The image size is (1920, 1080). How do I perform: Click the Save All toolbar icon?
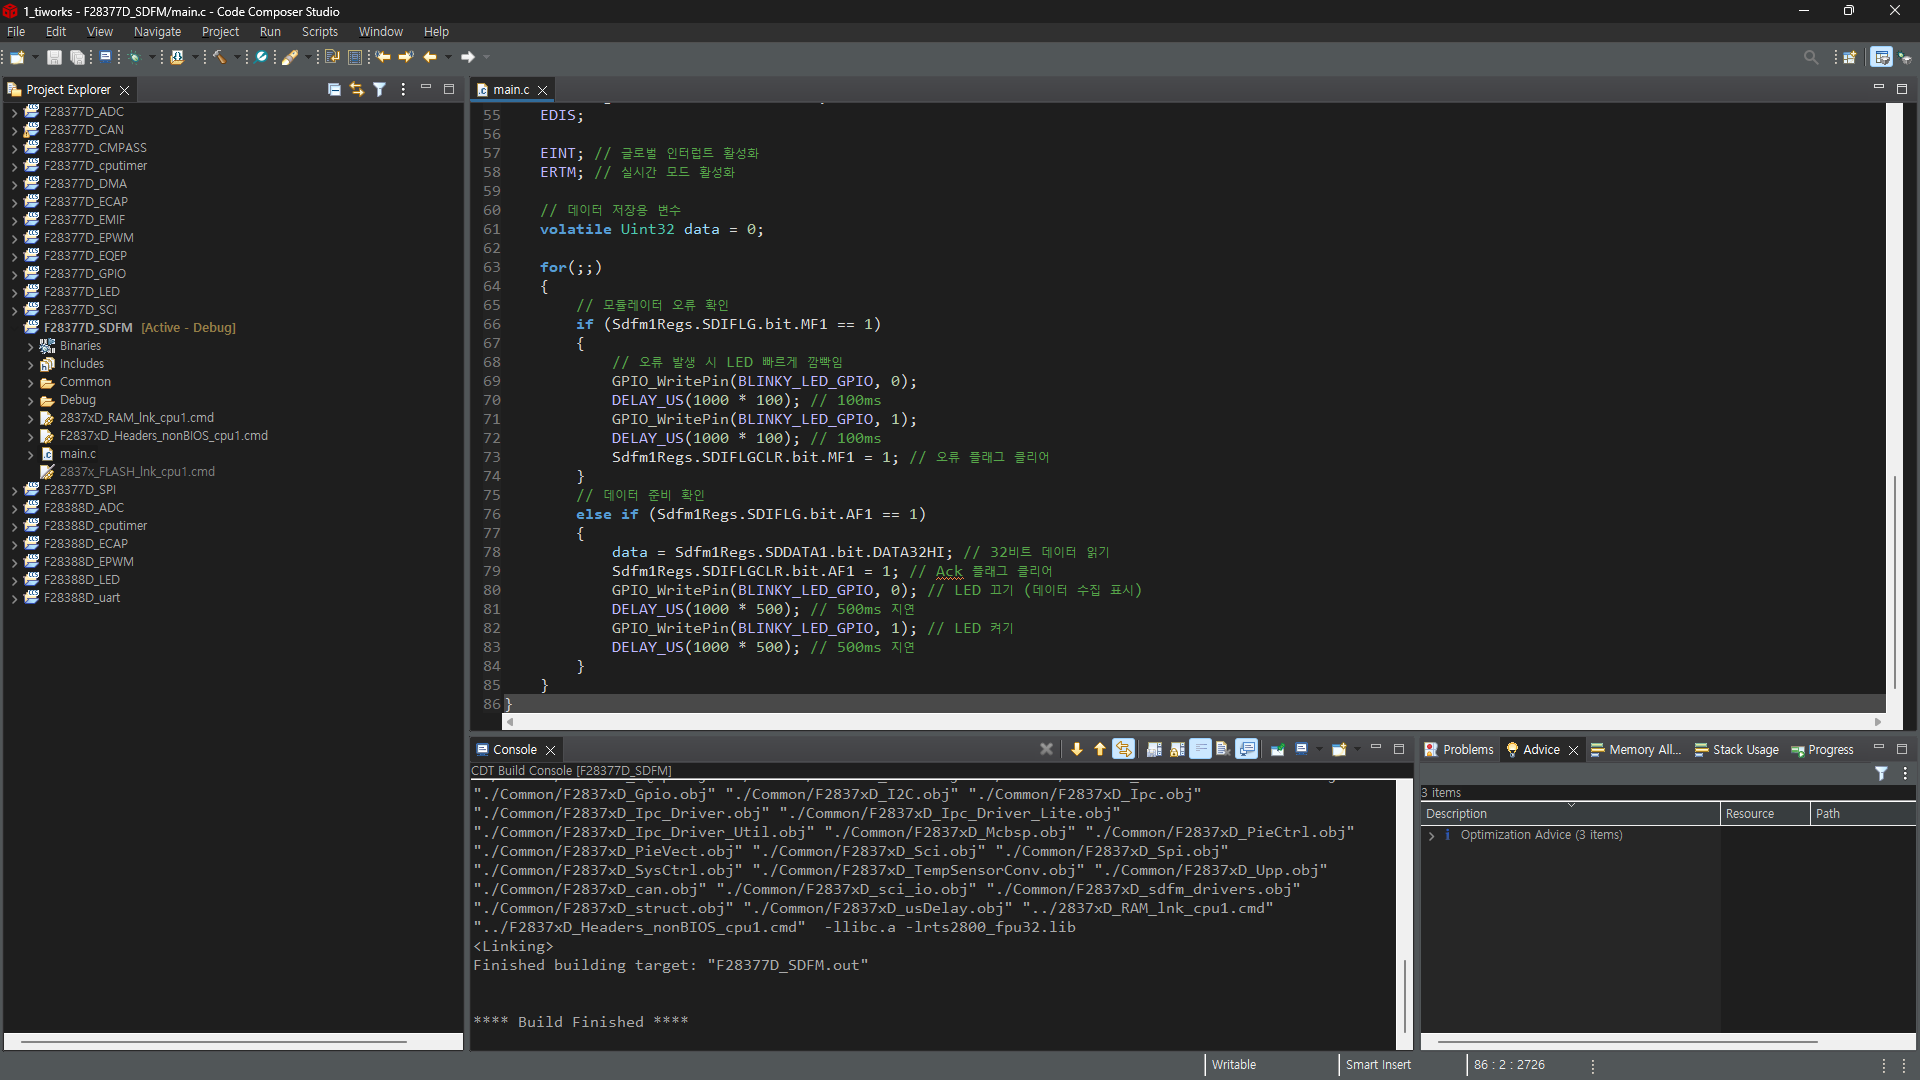[78, 57]
